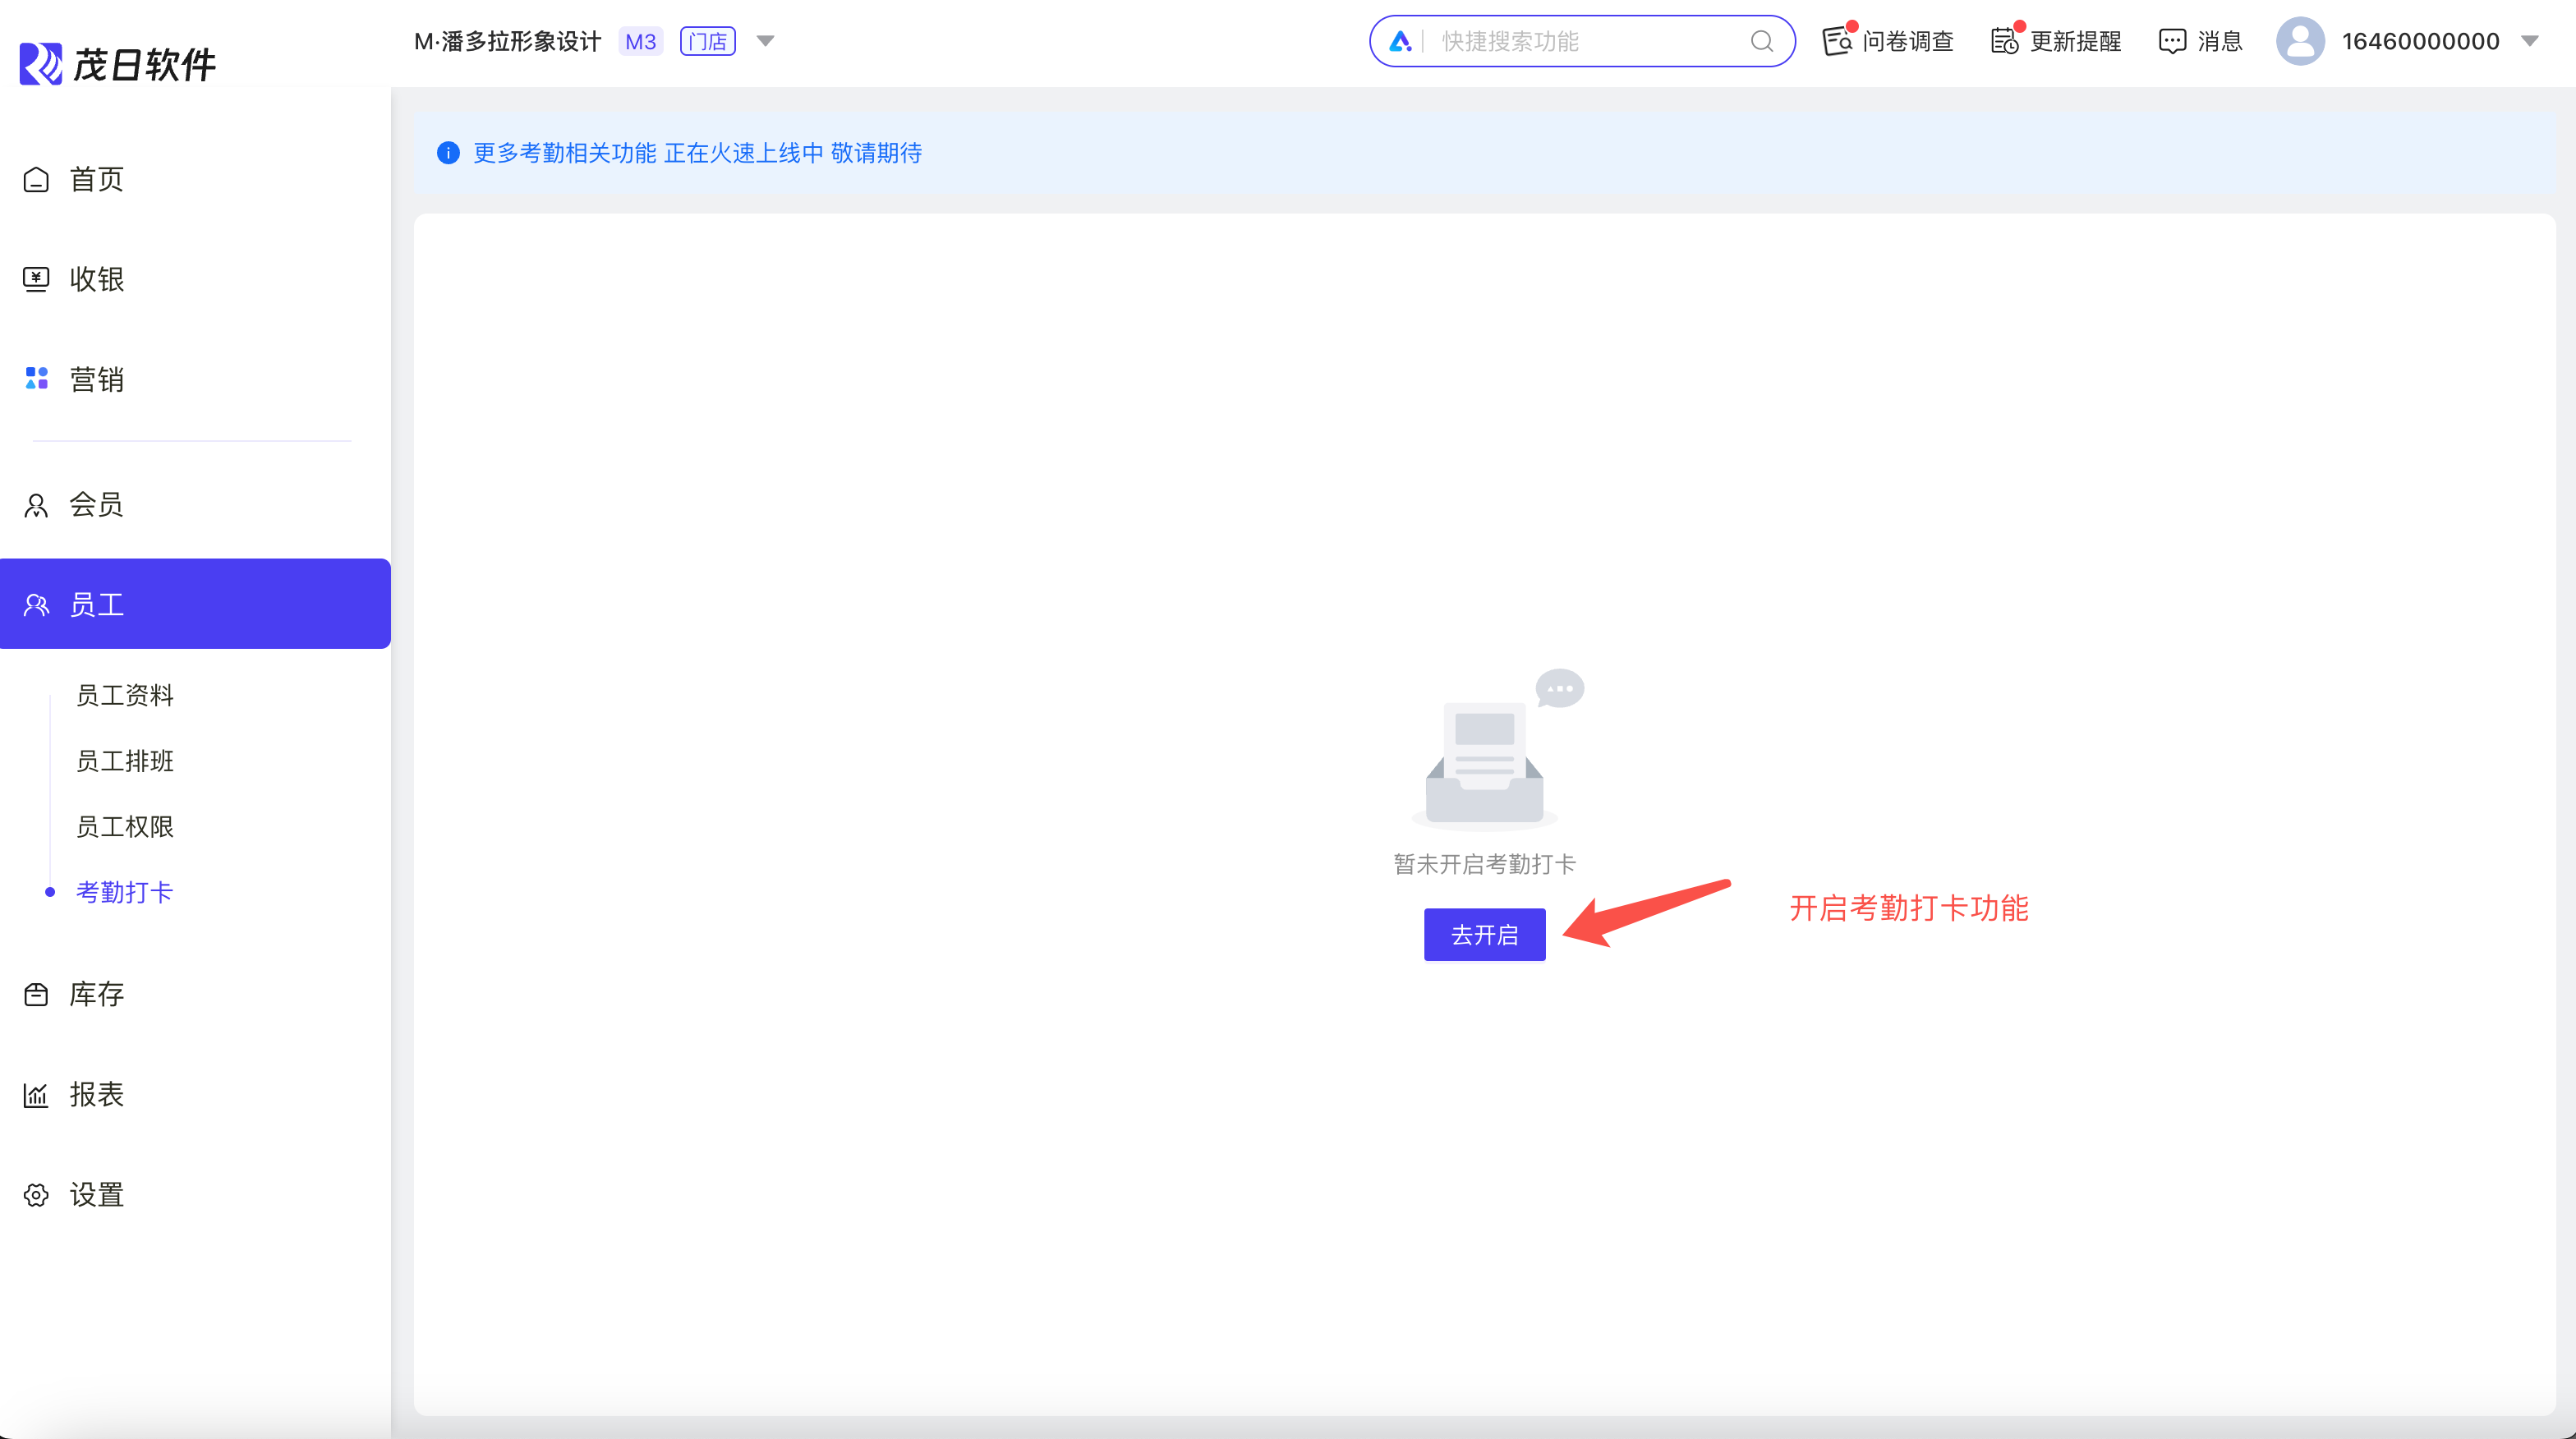
Task: Open 员工资料 submenu item
Action: pyautogui.click(x=125, y=695)
